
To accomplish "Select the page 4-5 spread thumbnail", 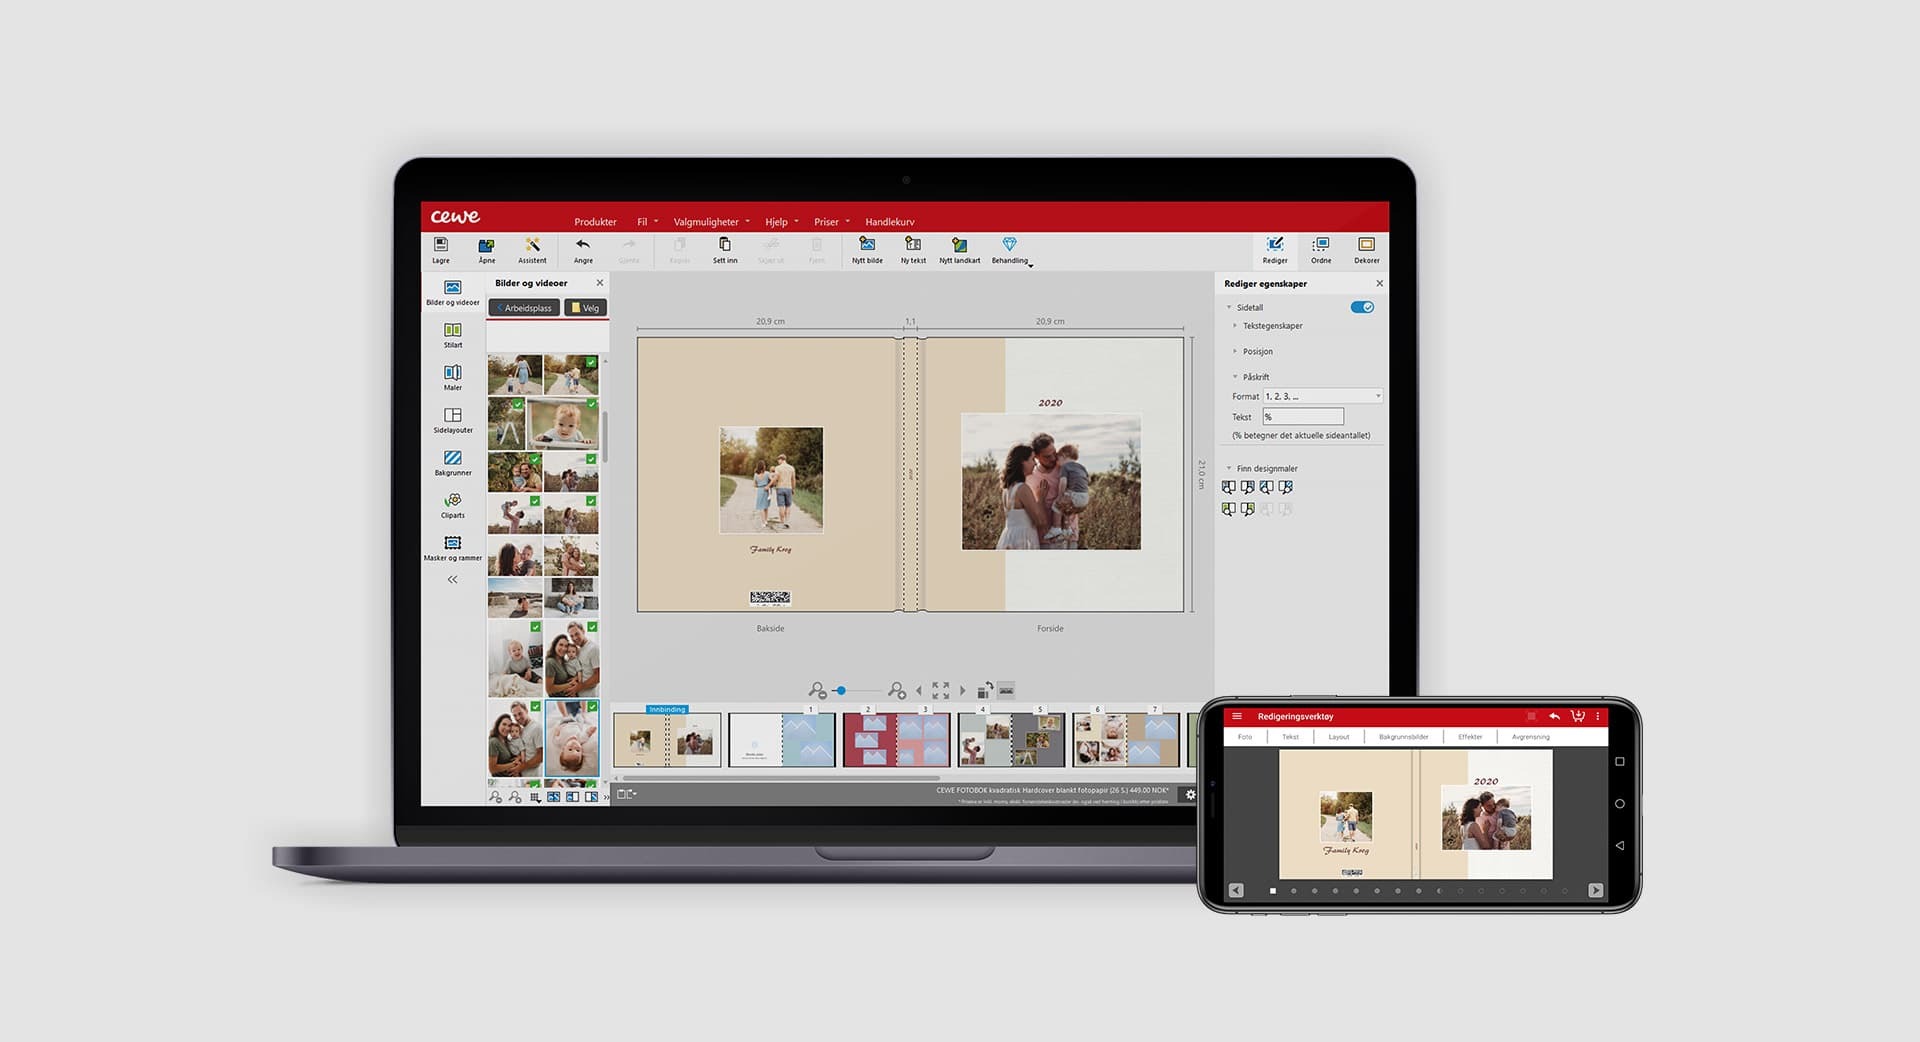I will point(1011,740).
